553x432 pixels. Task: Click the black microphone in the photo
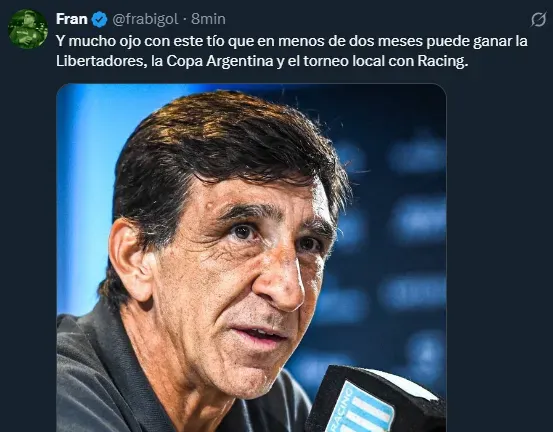(x=374, y=400)
